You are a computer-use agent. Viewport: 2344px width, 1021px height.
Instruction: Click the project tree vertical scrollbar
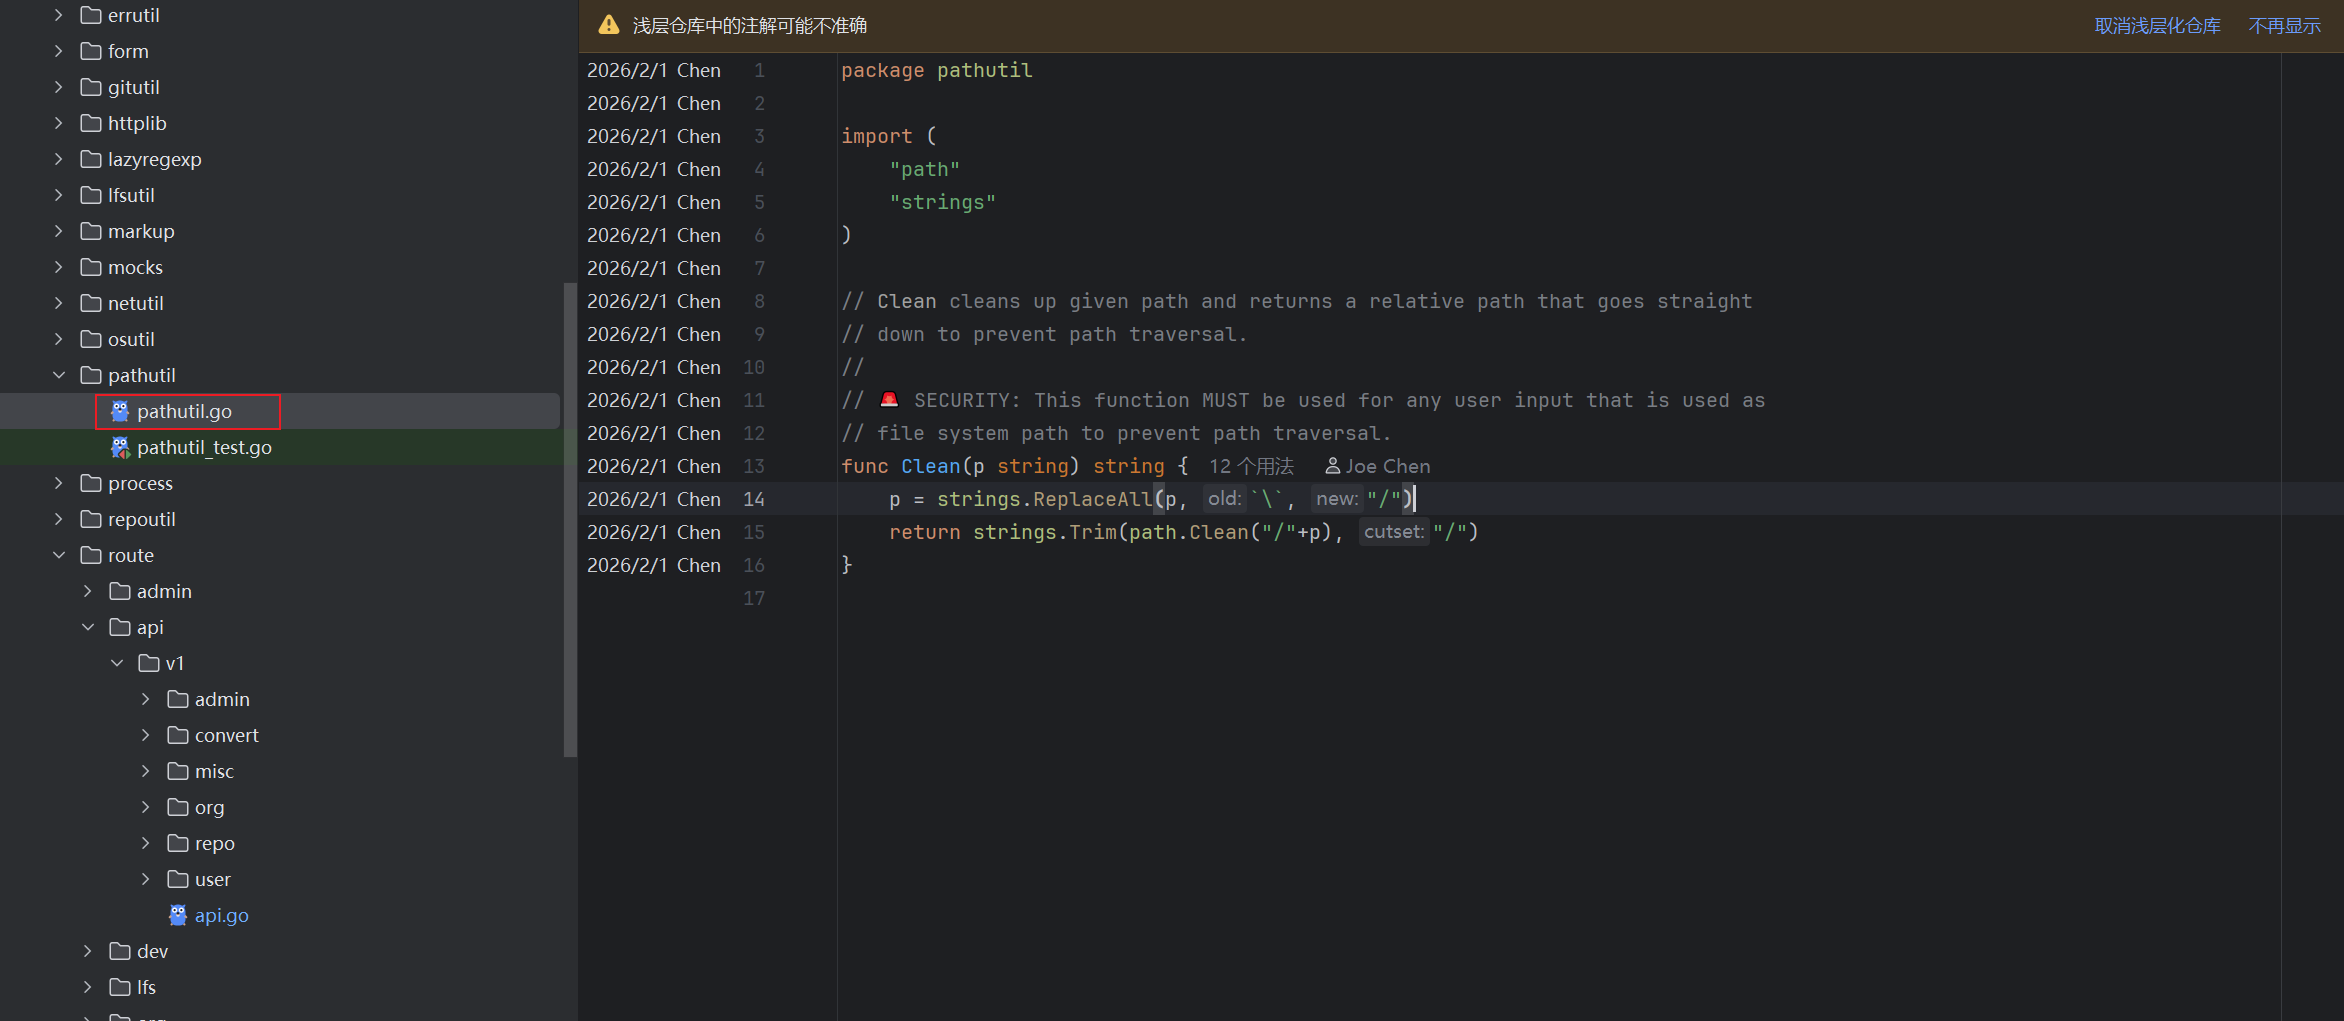pos(570,520)
